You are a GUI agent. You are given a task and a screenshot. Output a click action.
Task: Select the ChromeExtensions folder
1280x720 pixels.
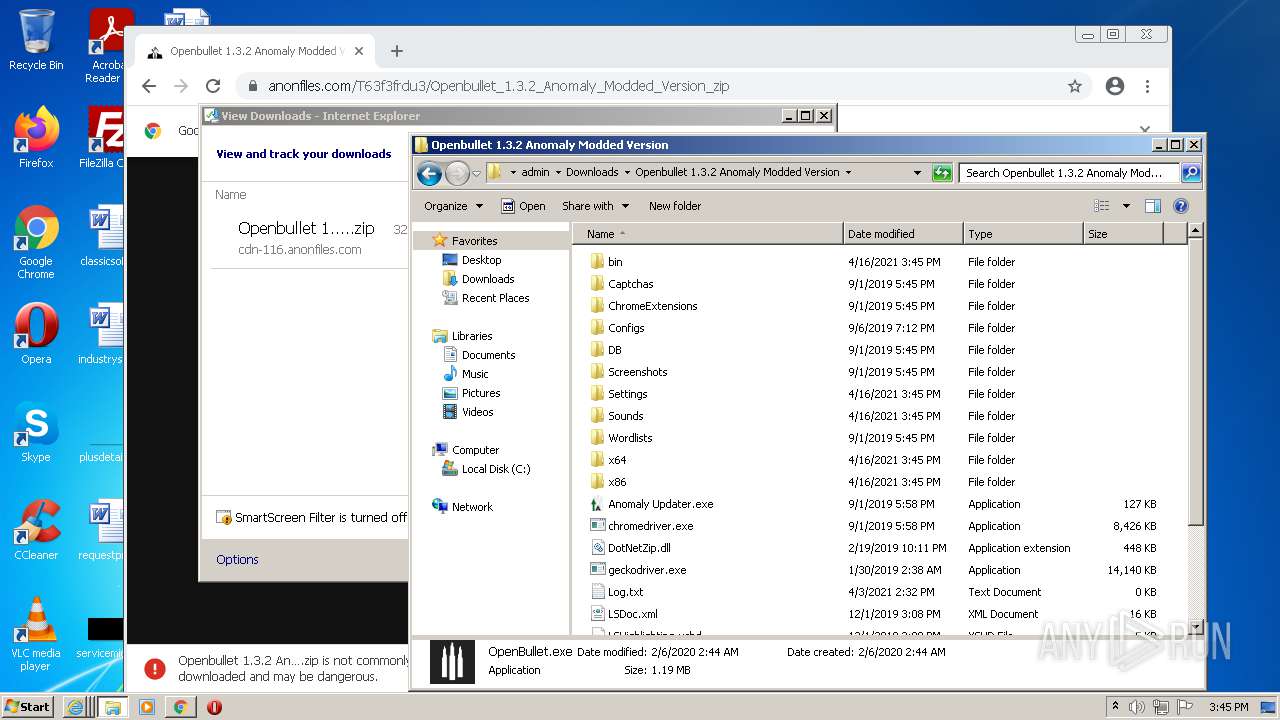coord(652,306)
